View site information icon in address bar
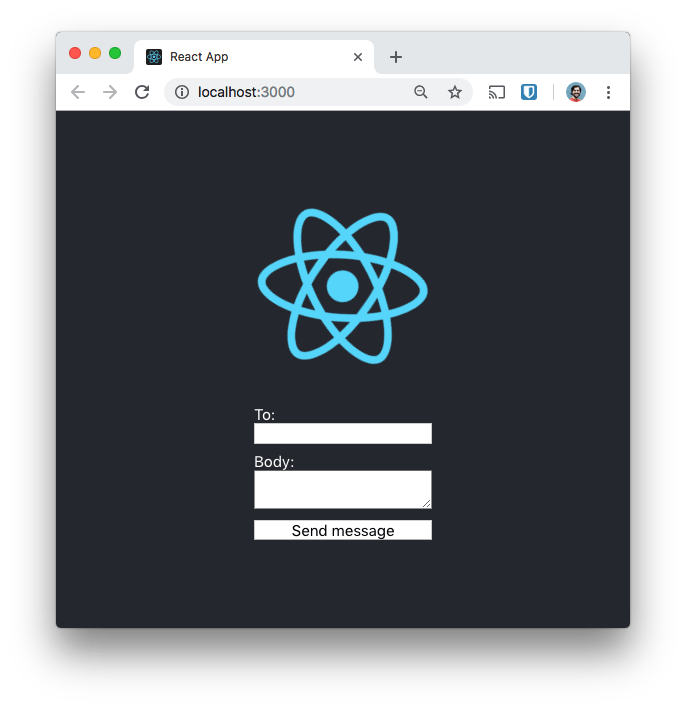686x708 pixels. coord(182,92)
